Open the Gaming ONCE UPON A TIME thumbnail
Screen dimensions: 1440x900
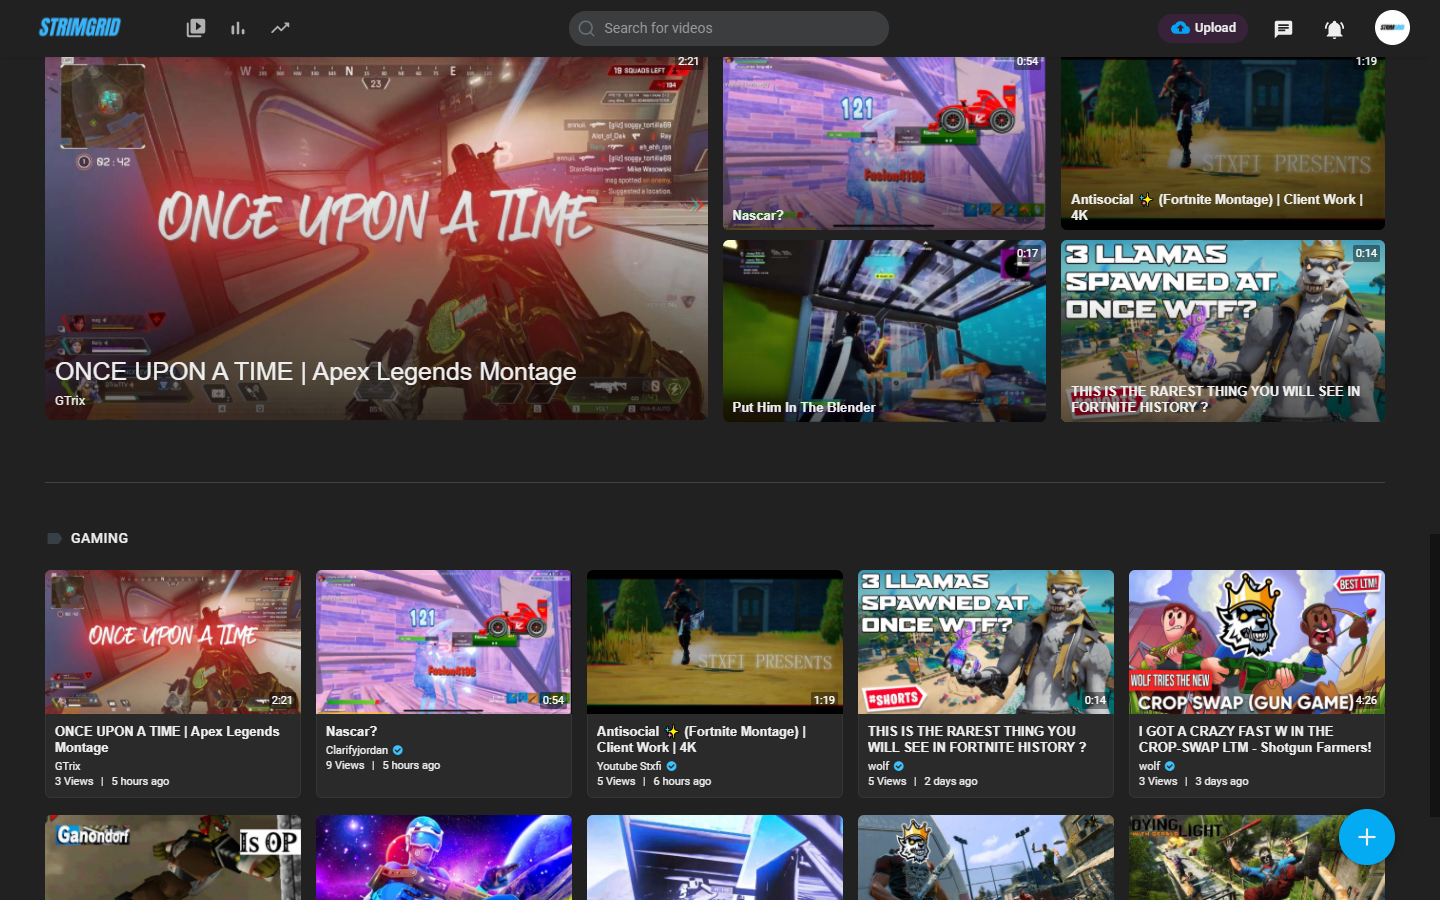173,642
